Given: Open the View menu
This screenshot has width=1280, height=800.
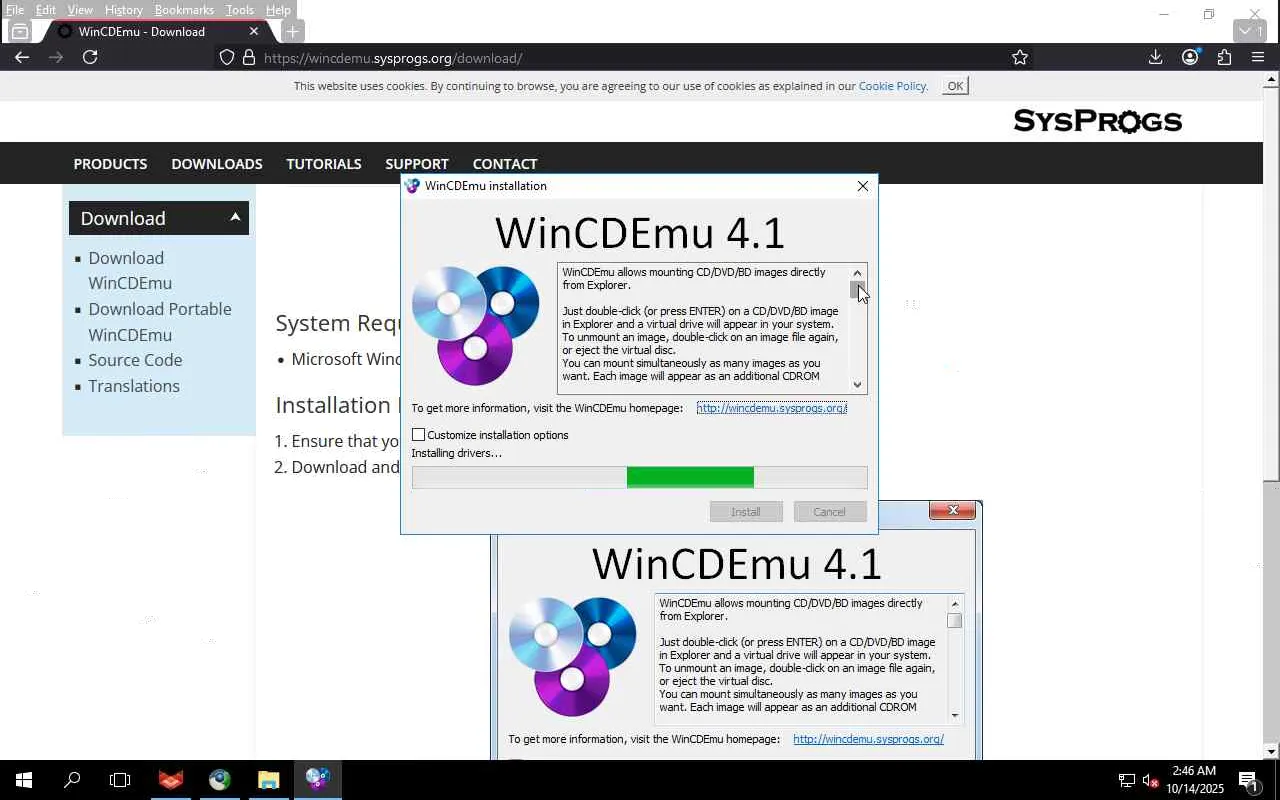Looking at the screenshot, I should coord(80,10).
